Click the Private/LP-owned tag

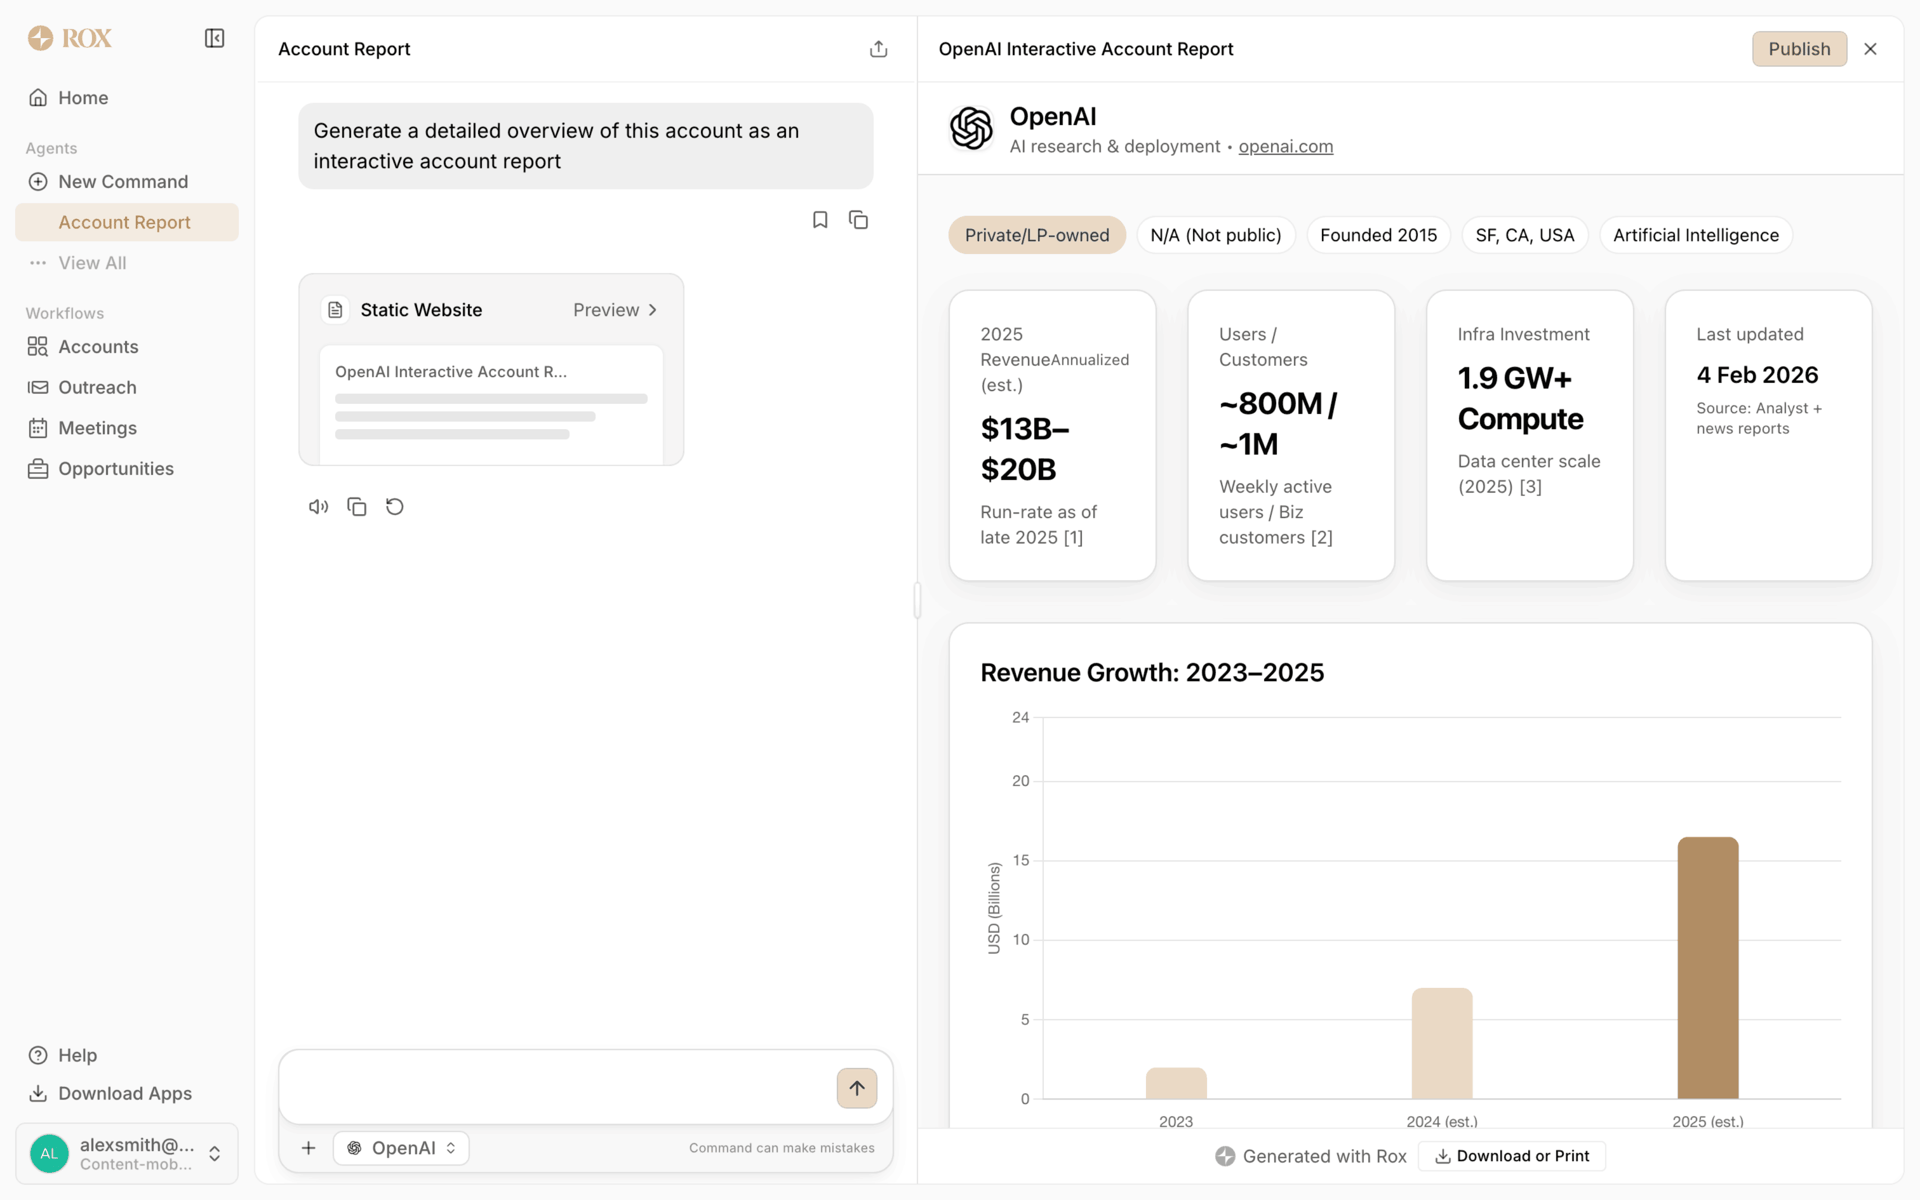coord(1037,235)
